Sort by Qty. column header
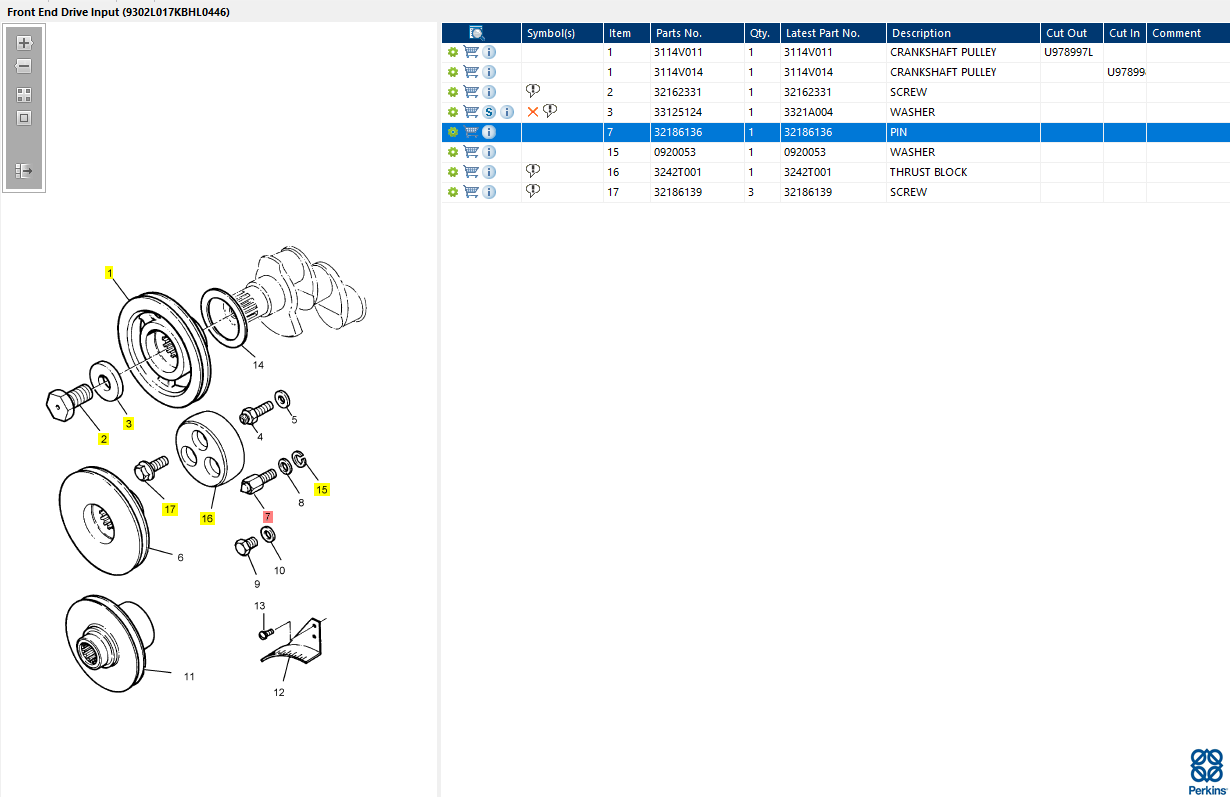This screenshot has width=1230, height=797. click(x=762, y=33)
